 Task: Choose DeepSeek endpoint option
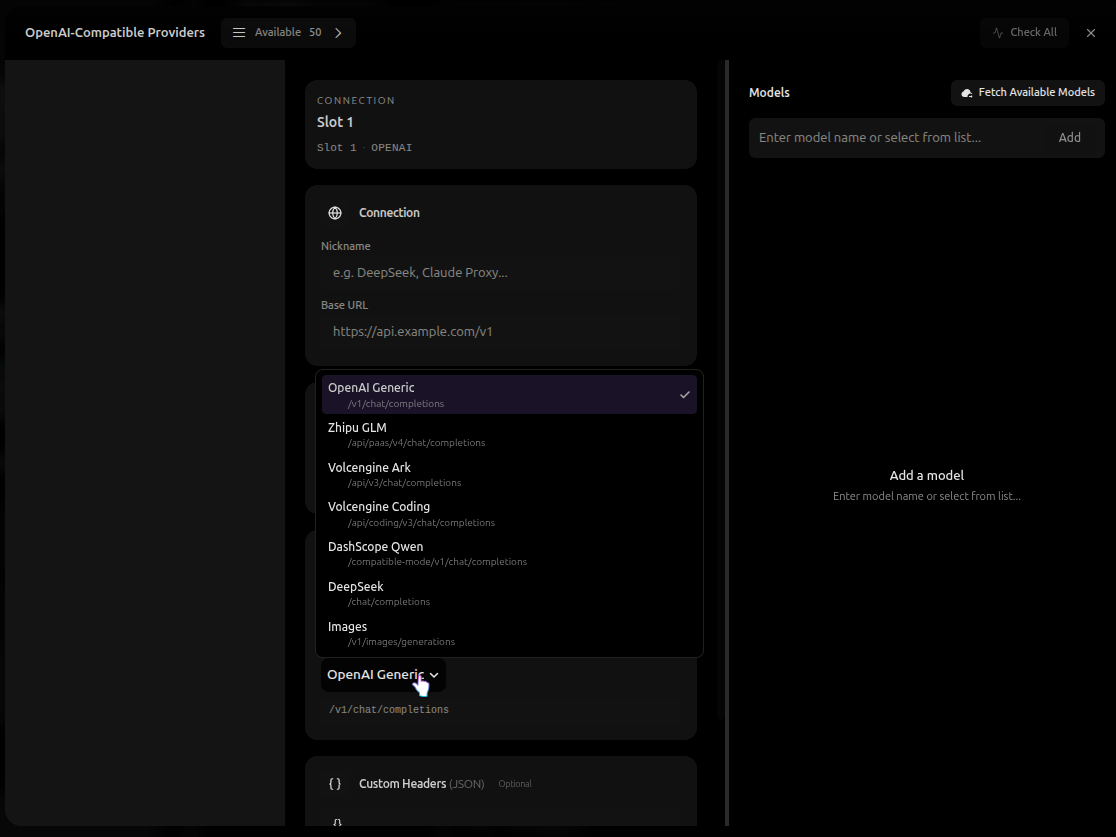[509, 594]
